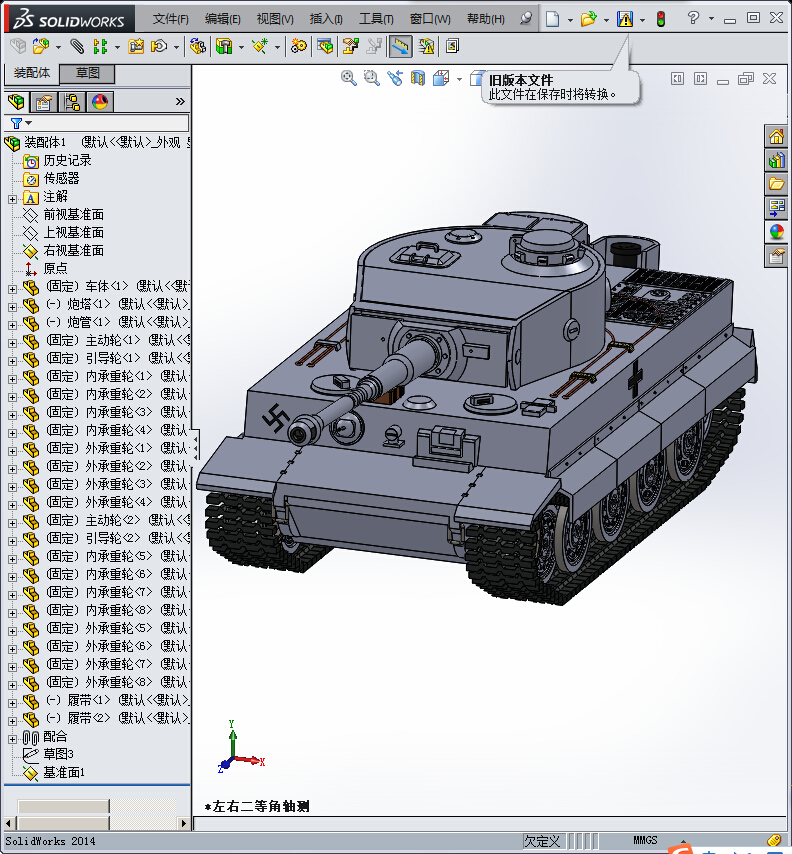The width and height of the screenshot is (792, 854).
Task: Expand the 注解 annotations node
Action: tap(12, 199)
